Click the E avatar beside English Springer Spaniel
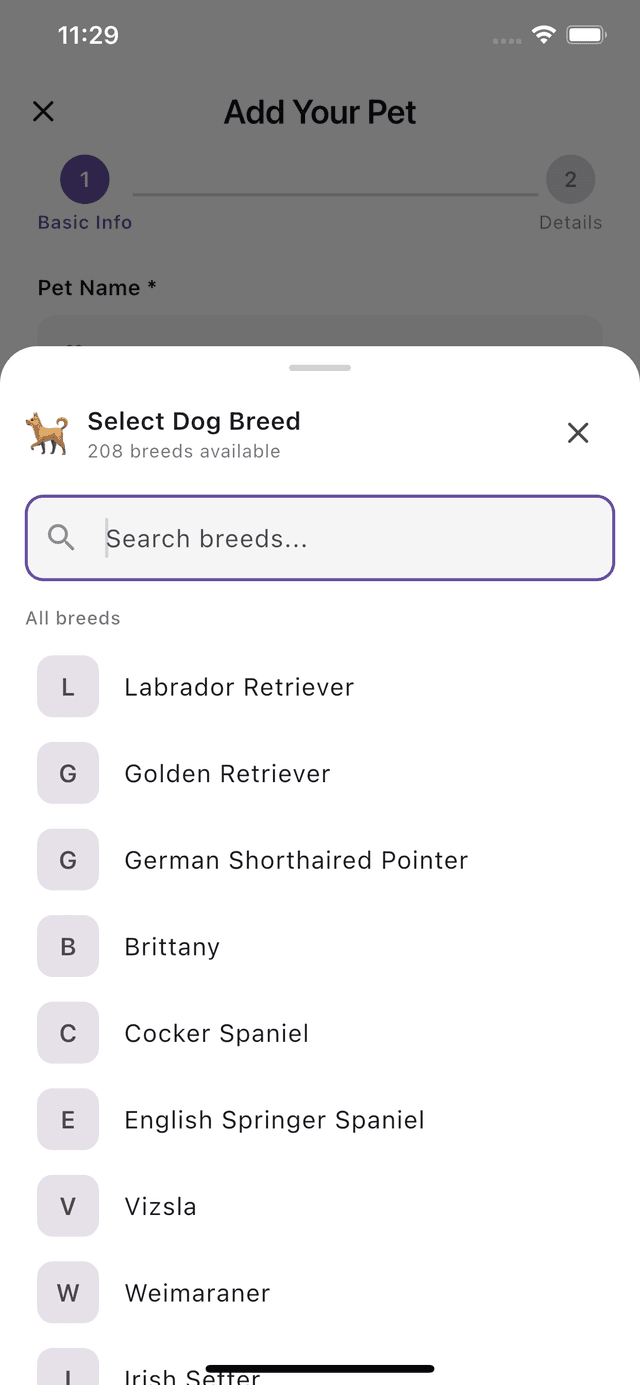Image resolution: width=640 pixels, height=1385 pixels. tap(67, 1119)
